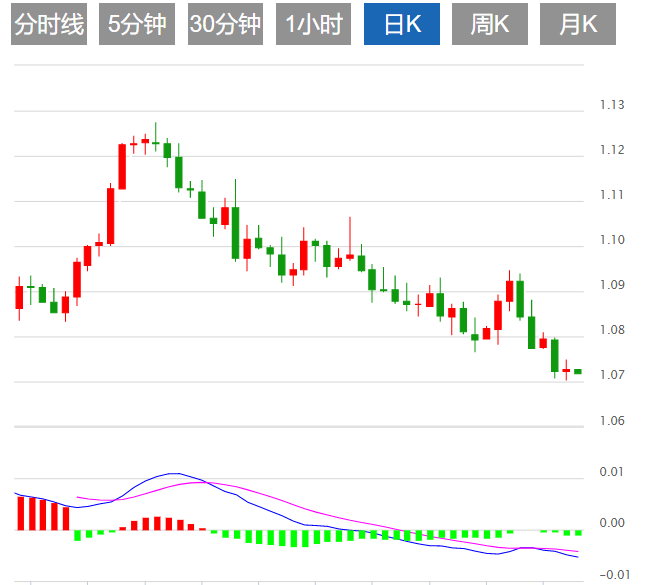Click the 1.11 price axis label

point(612,194)
